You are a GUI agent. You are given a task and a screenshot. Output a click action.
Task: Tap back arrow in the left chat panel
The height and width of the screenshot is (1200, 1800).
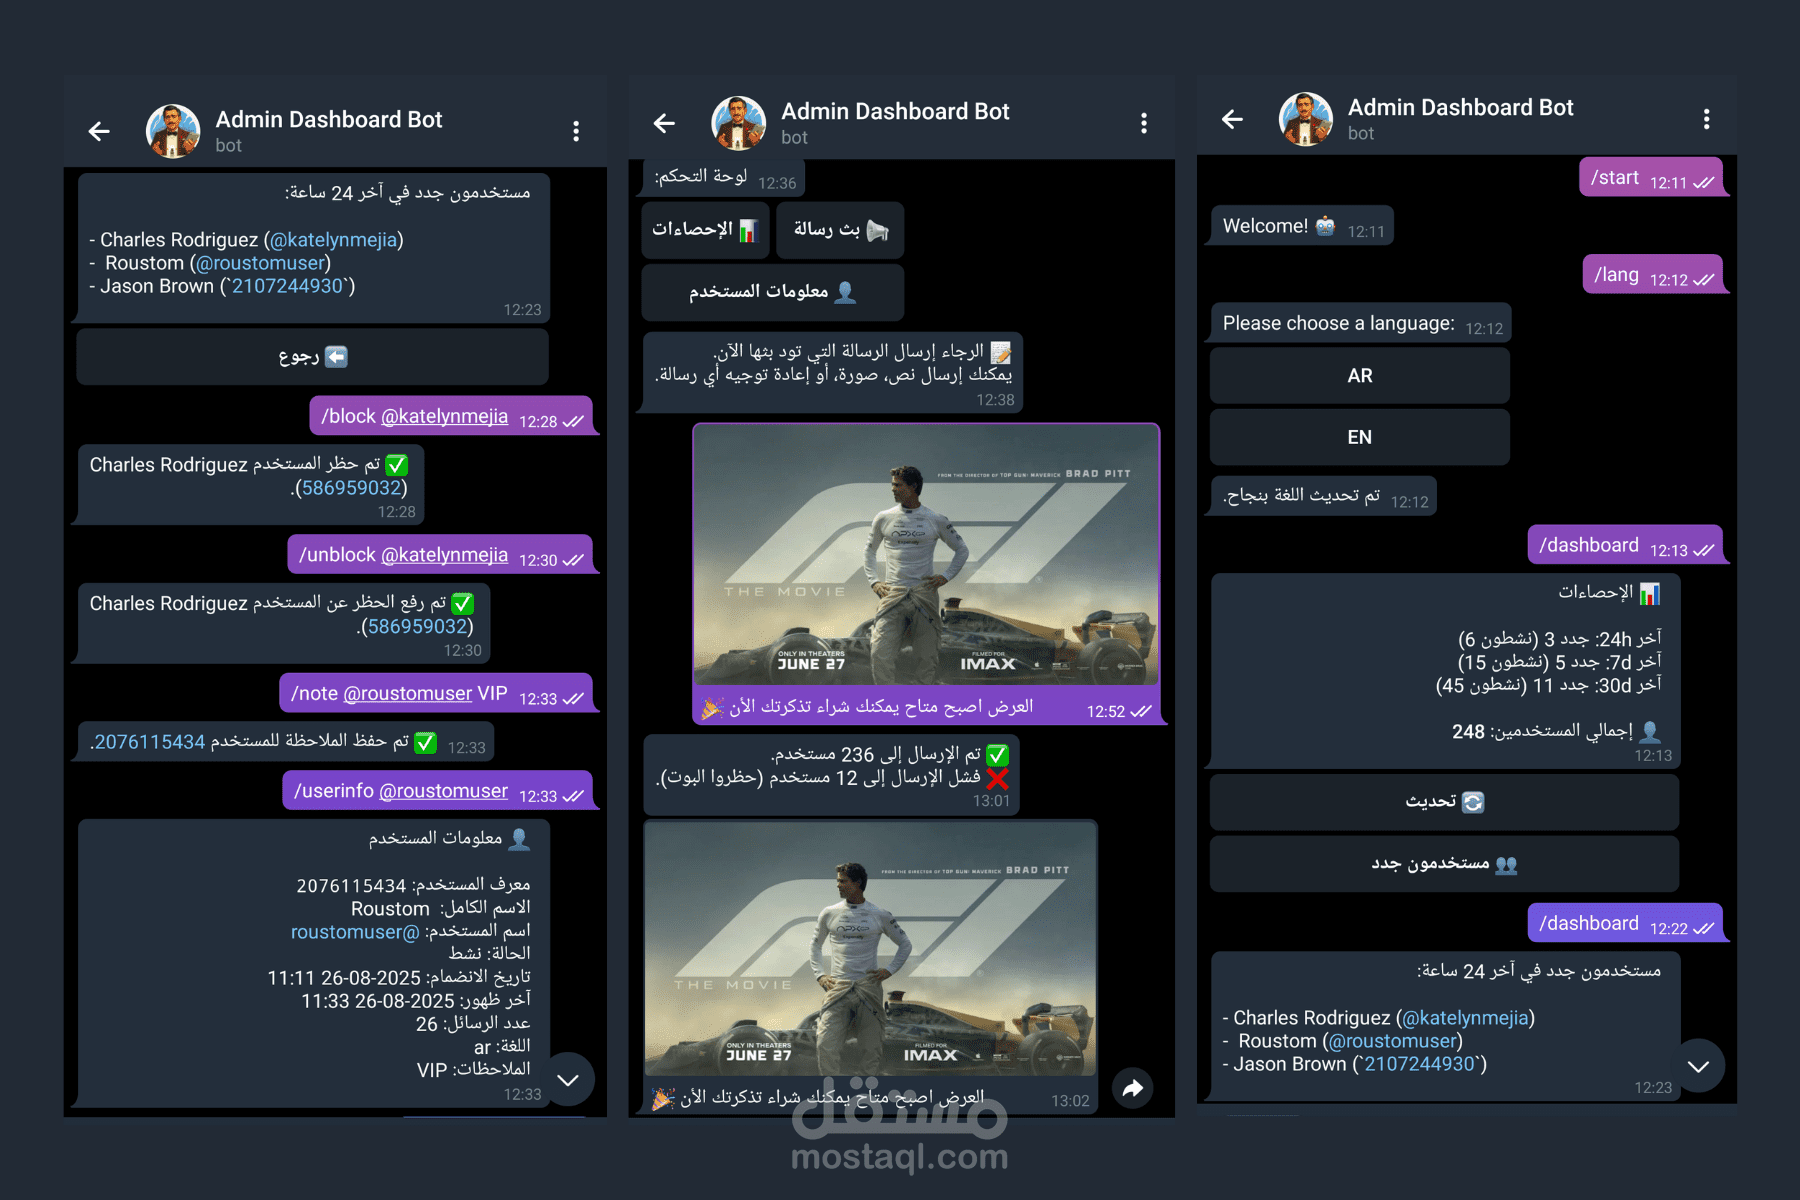[x=99, y=131]
